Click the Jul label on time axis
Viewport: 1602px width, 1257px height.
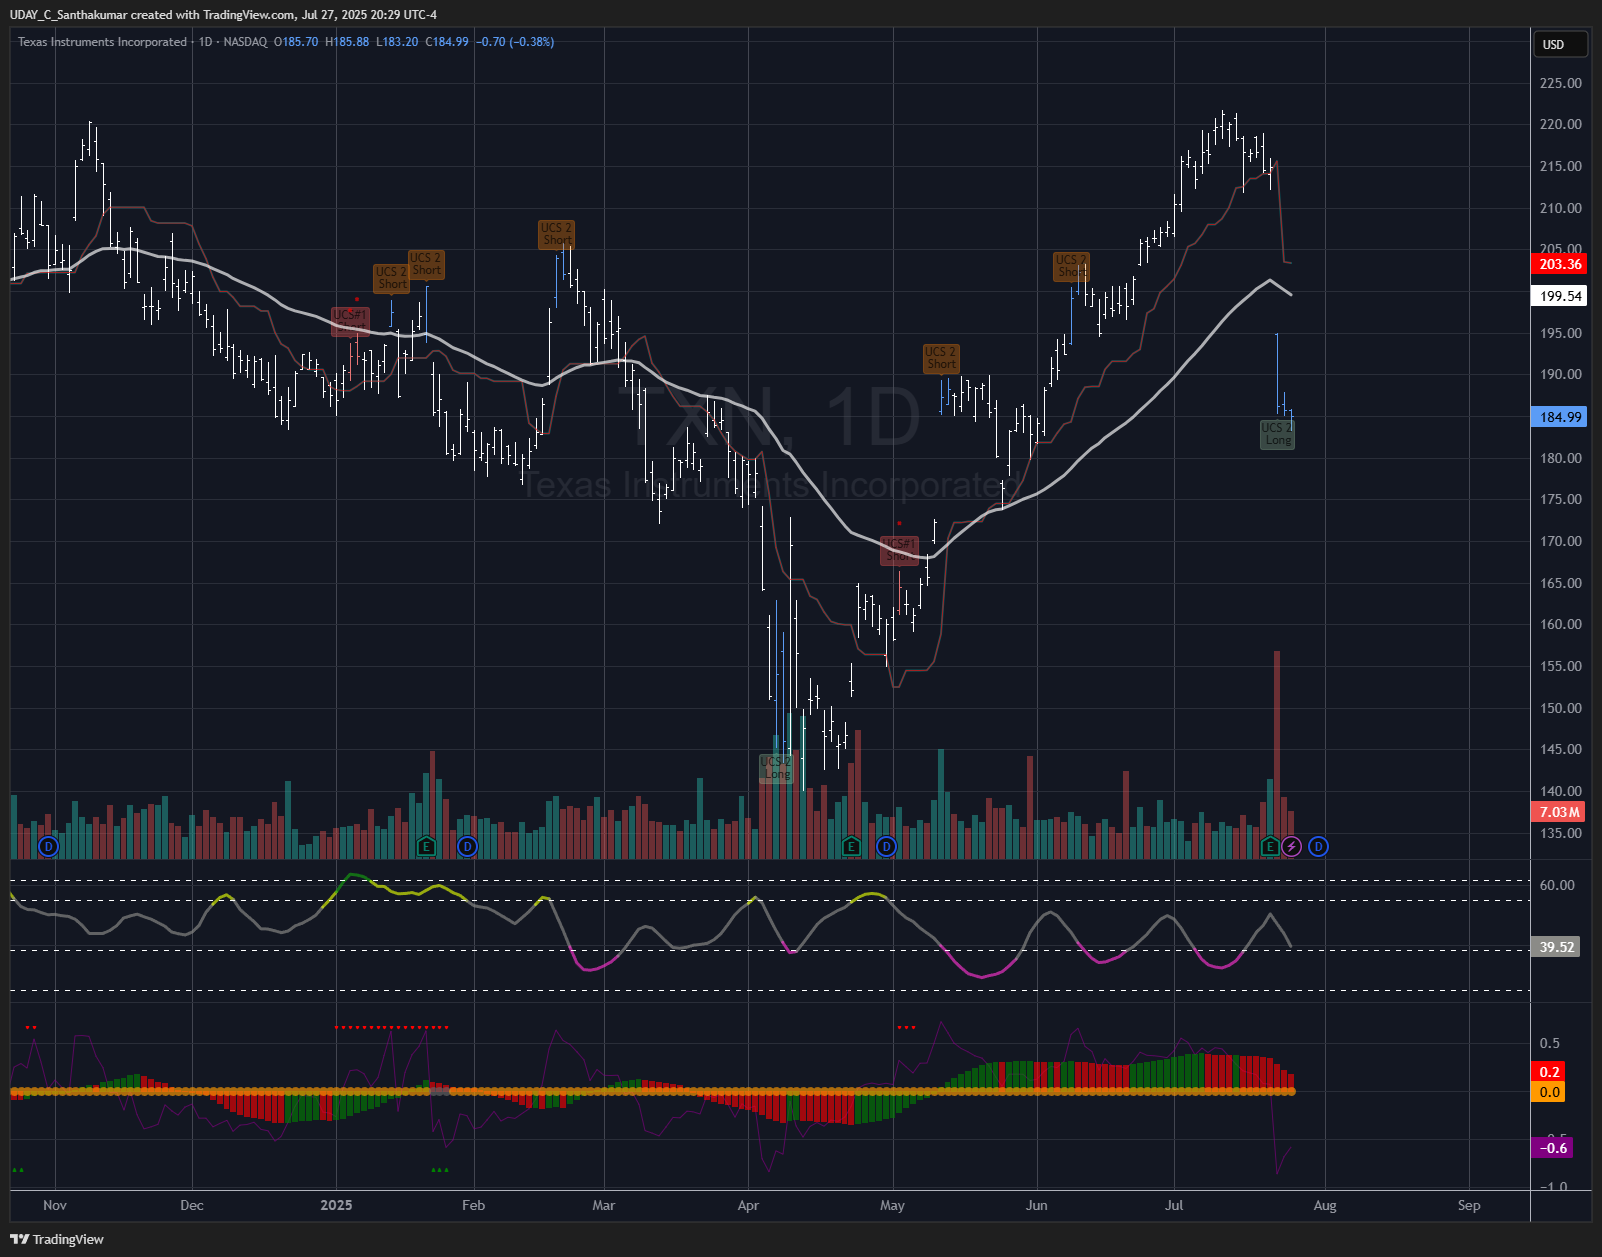click(1174, 1205)
